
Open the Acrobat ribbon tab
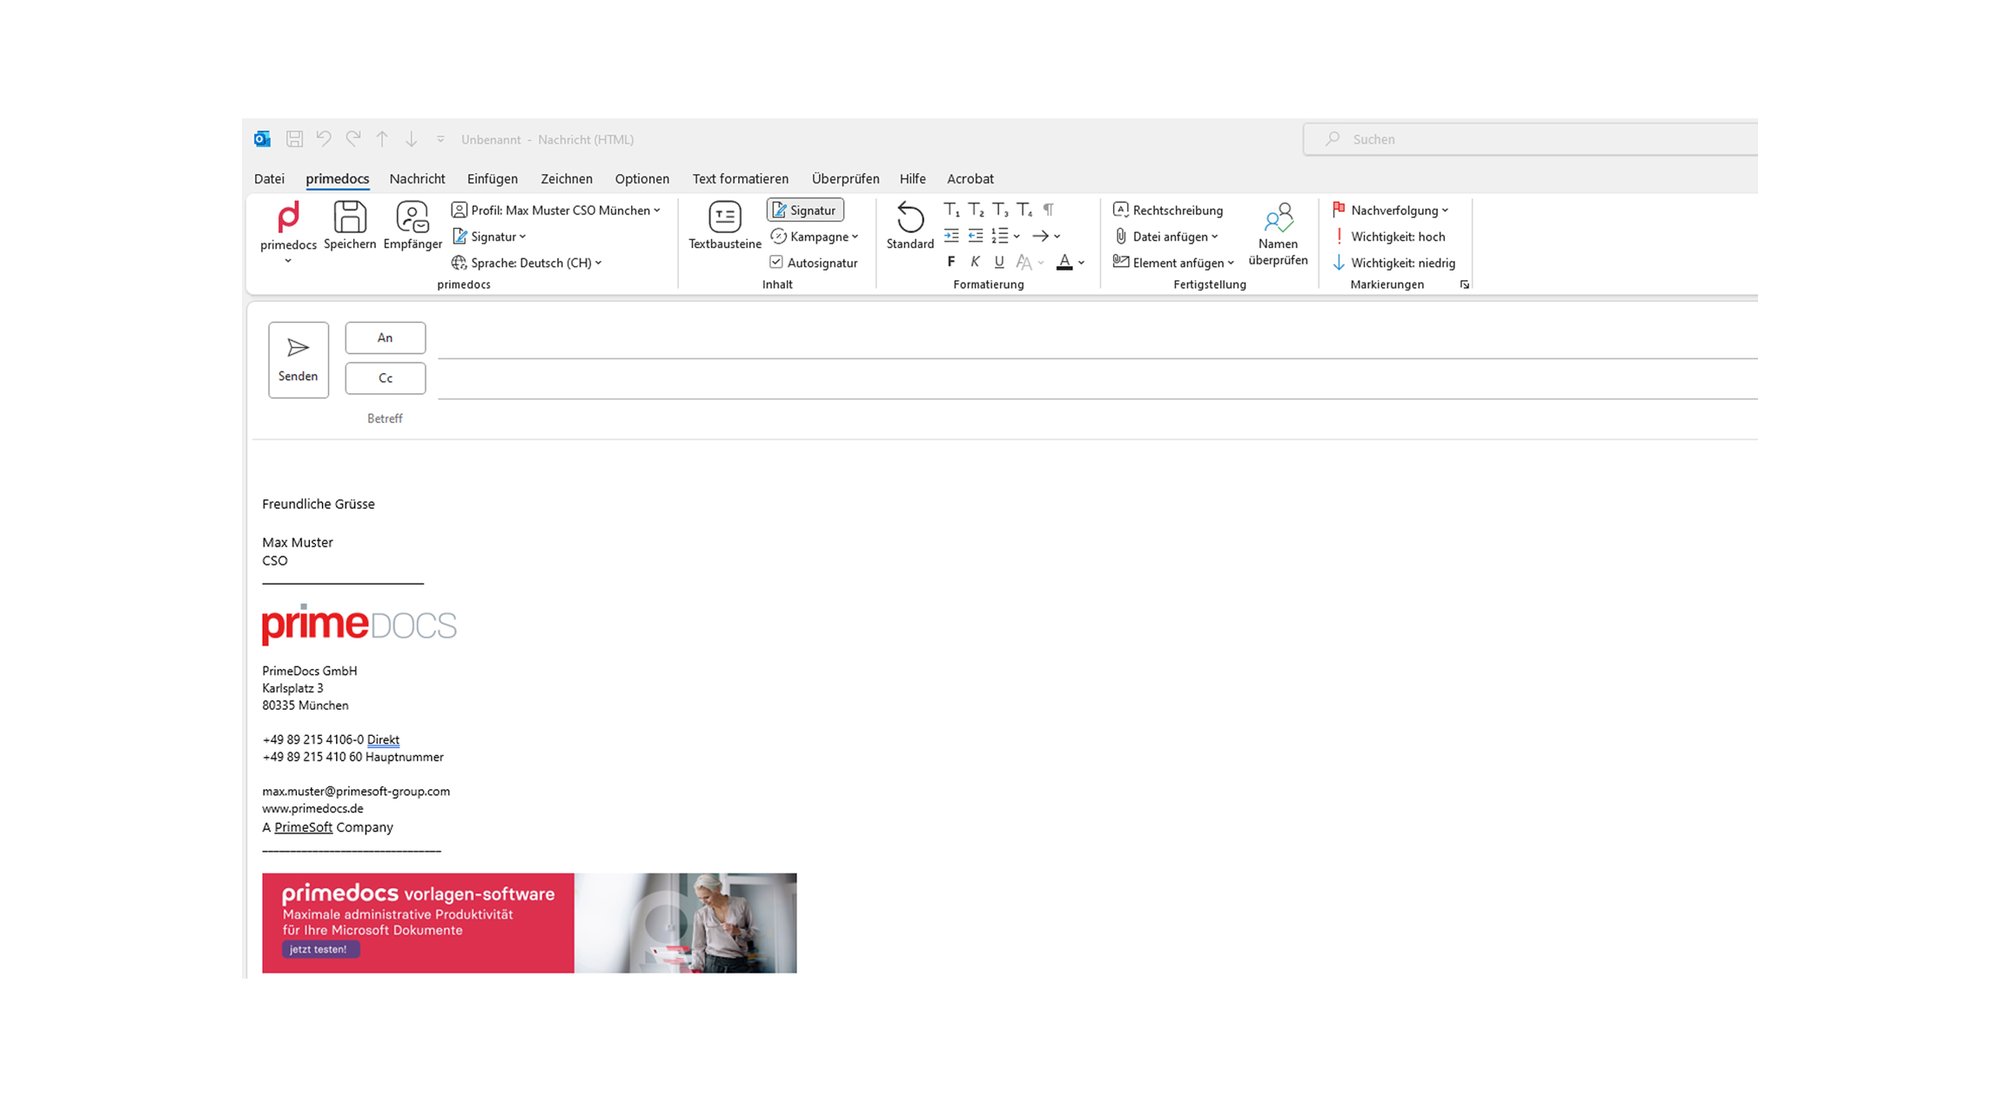coord(970,178)
